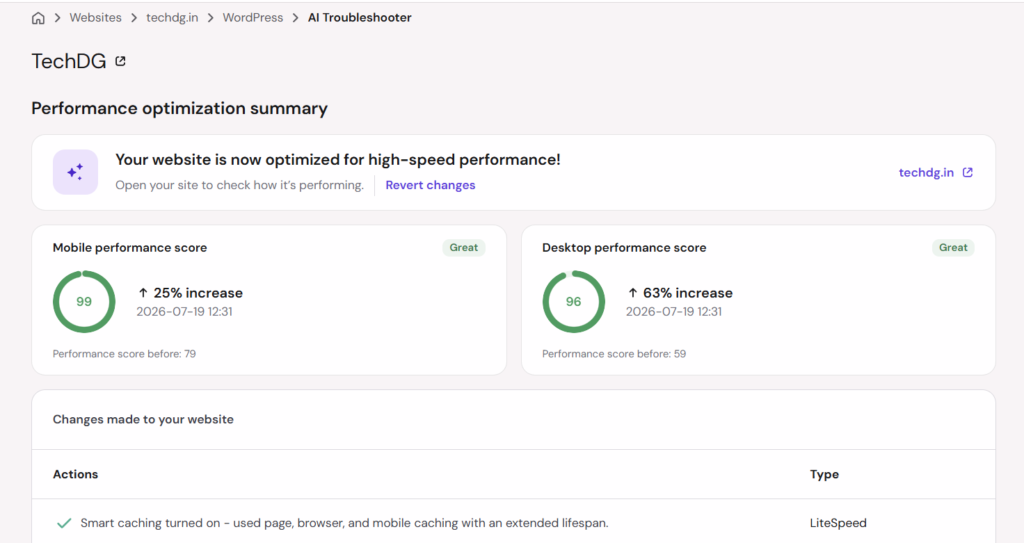The width and height of the screenshot is (1024, 543).
Task: Navigate to WordPress breadcrumb
Action: (x=253, y=18)
